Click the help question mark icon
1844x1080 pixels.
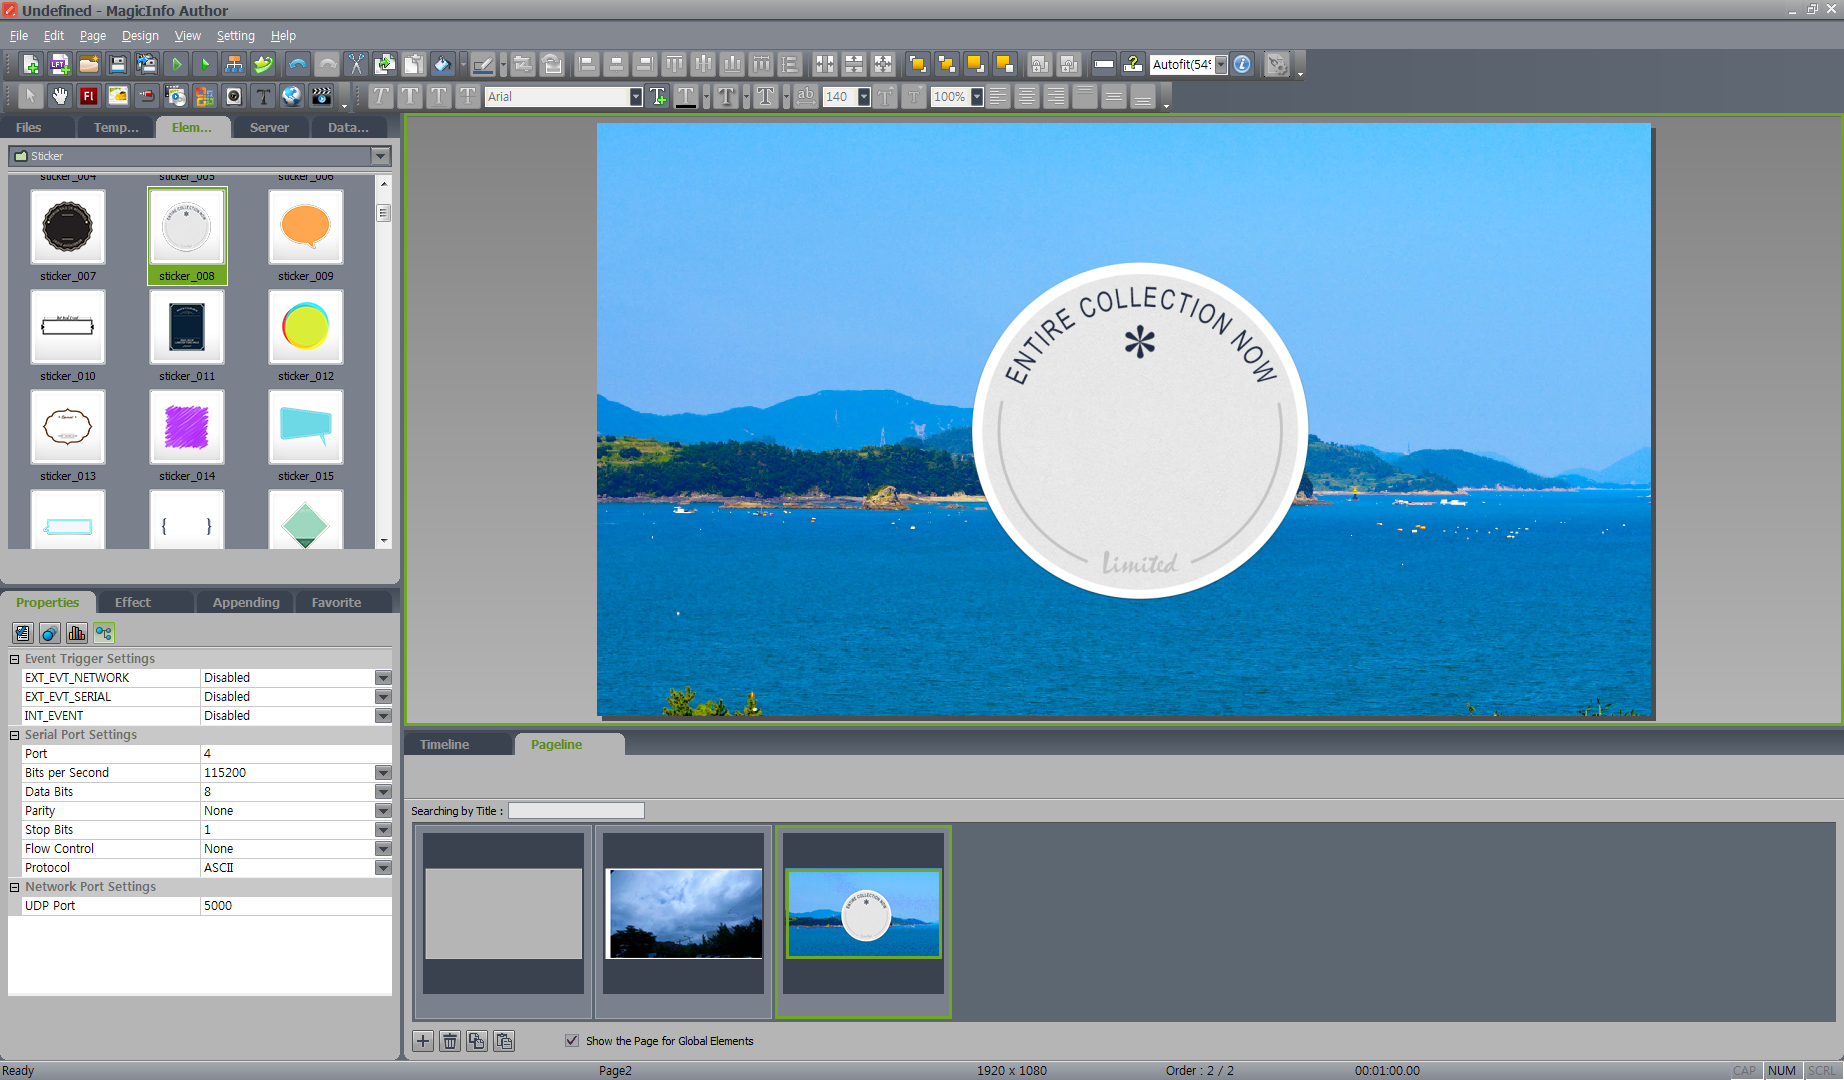click(1133, 65)
